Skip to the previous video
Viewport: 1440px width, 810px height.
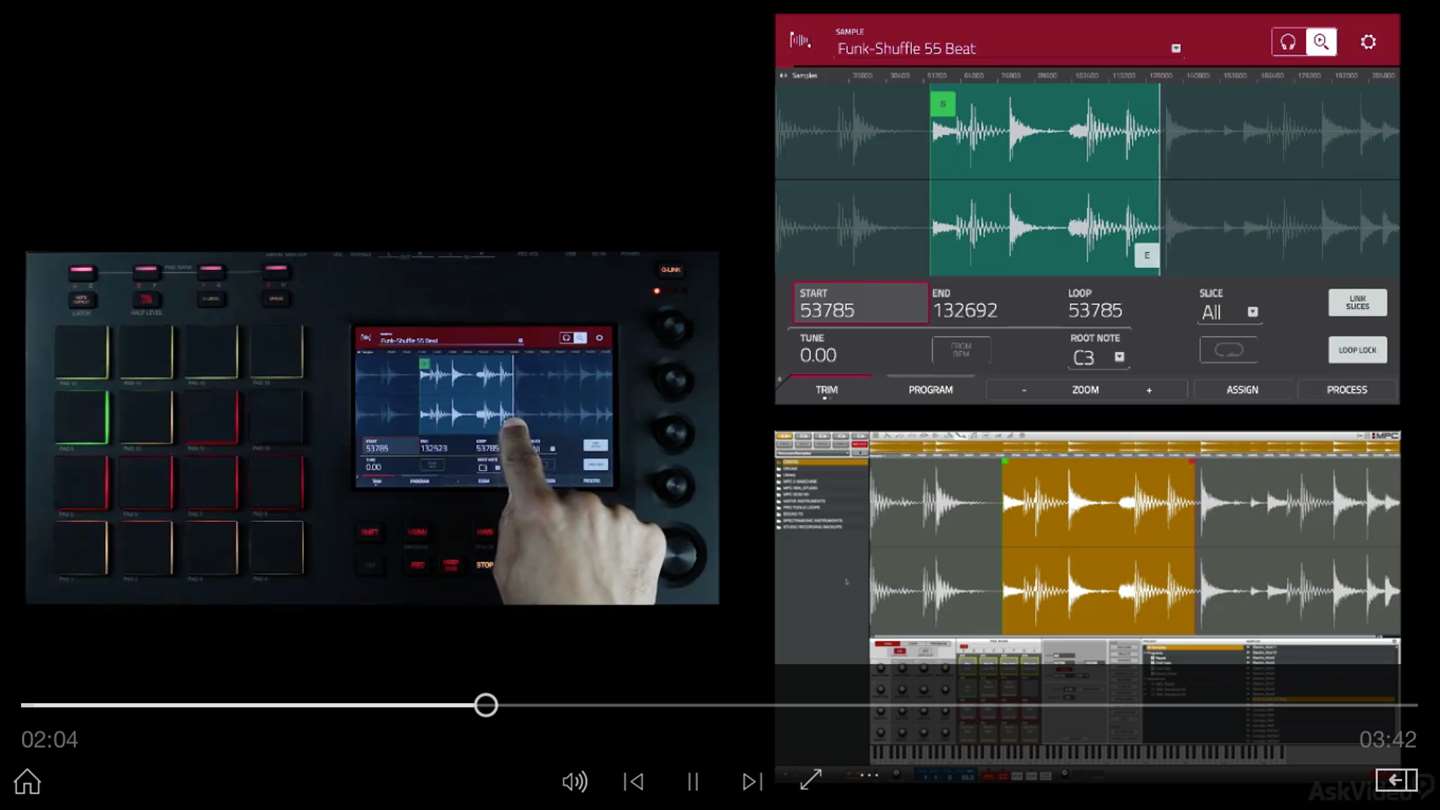coord(633,781)
